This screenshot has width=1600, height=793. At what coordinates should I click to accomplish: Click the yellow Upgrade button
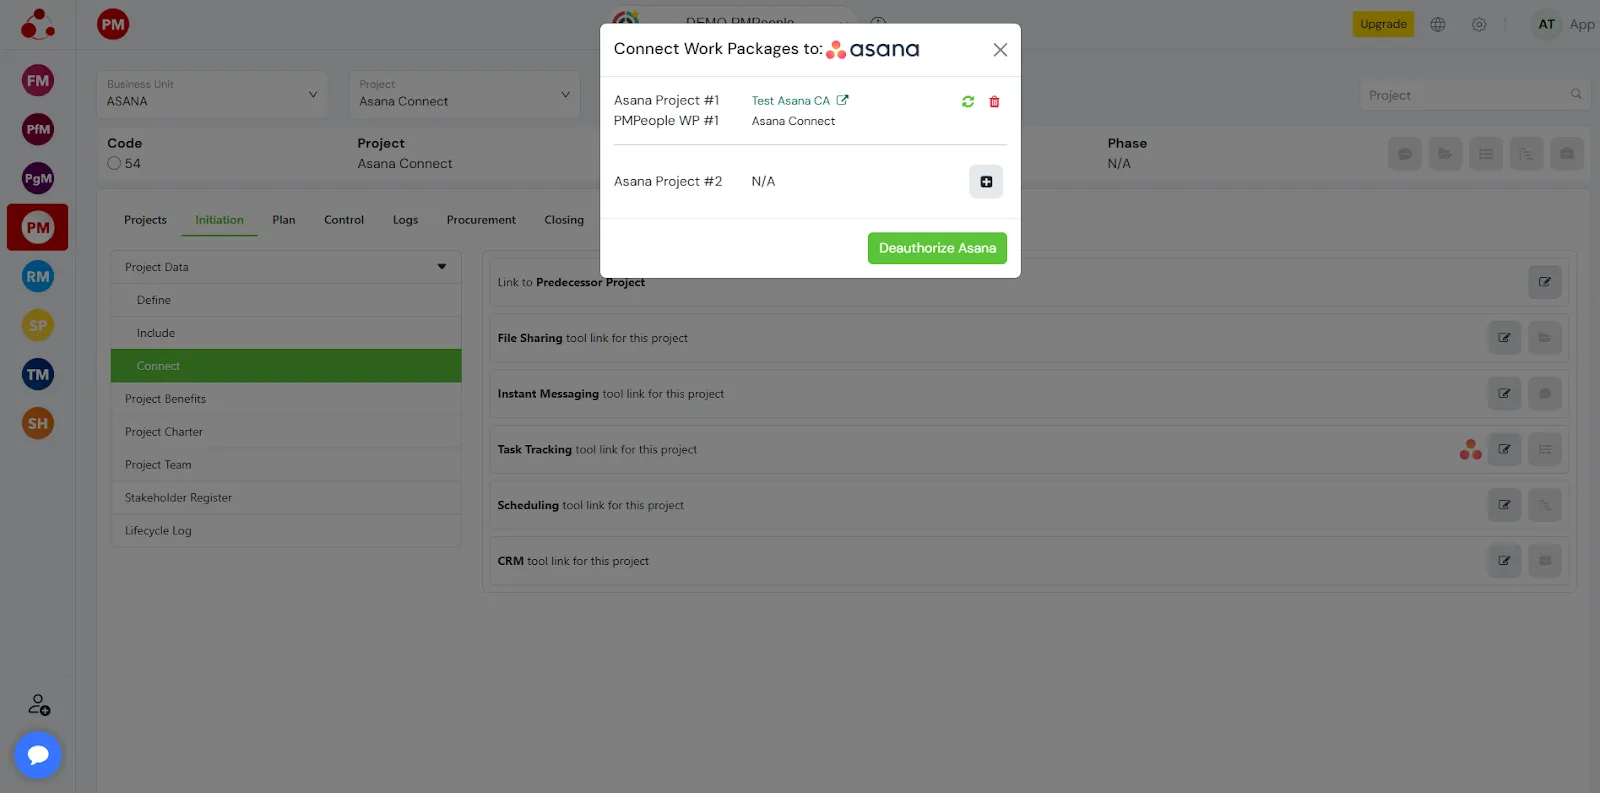click(x=1383, y=25)
